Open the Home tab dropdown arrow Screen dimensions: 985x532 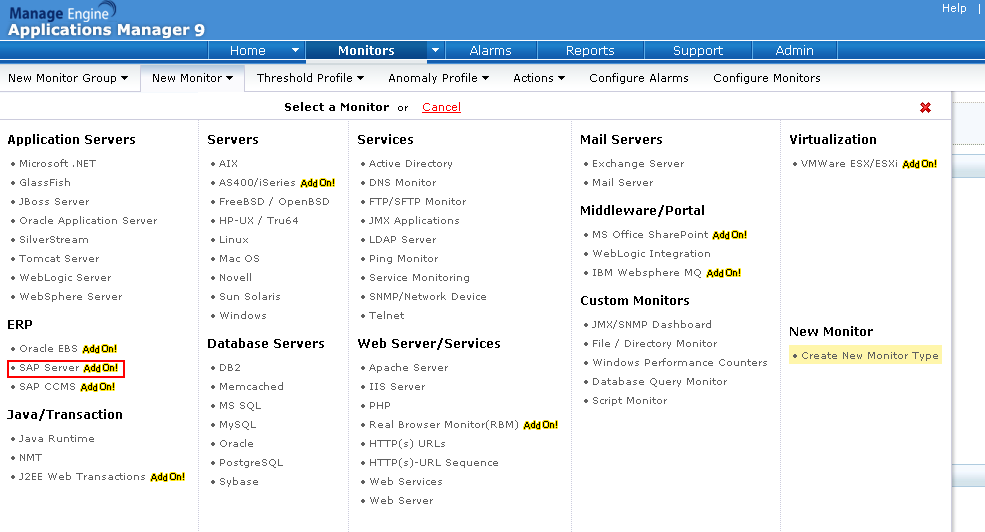(x=295, y=50)
